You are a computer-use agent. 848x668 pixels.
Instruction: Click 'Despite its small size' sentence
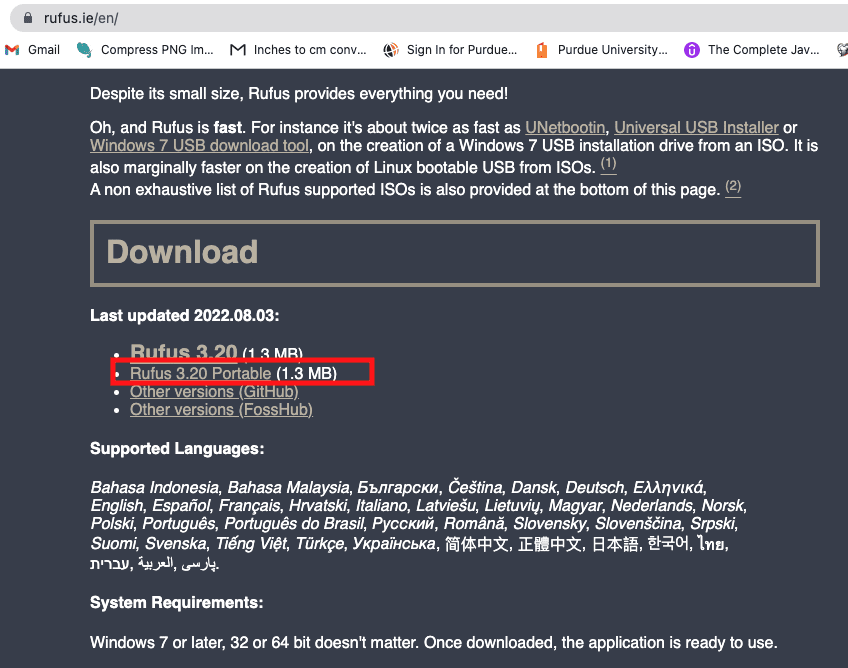[299, 94]
